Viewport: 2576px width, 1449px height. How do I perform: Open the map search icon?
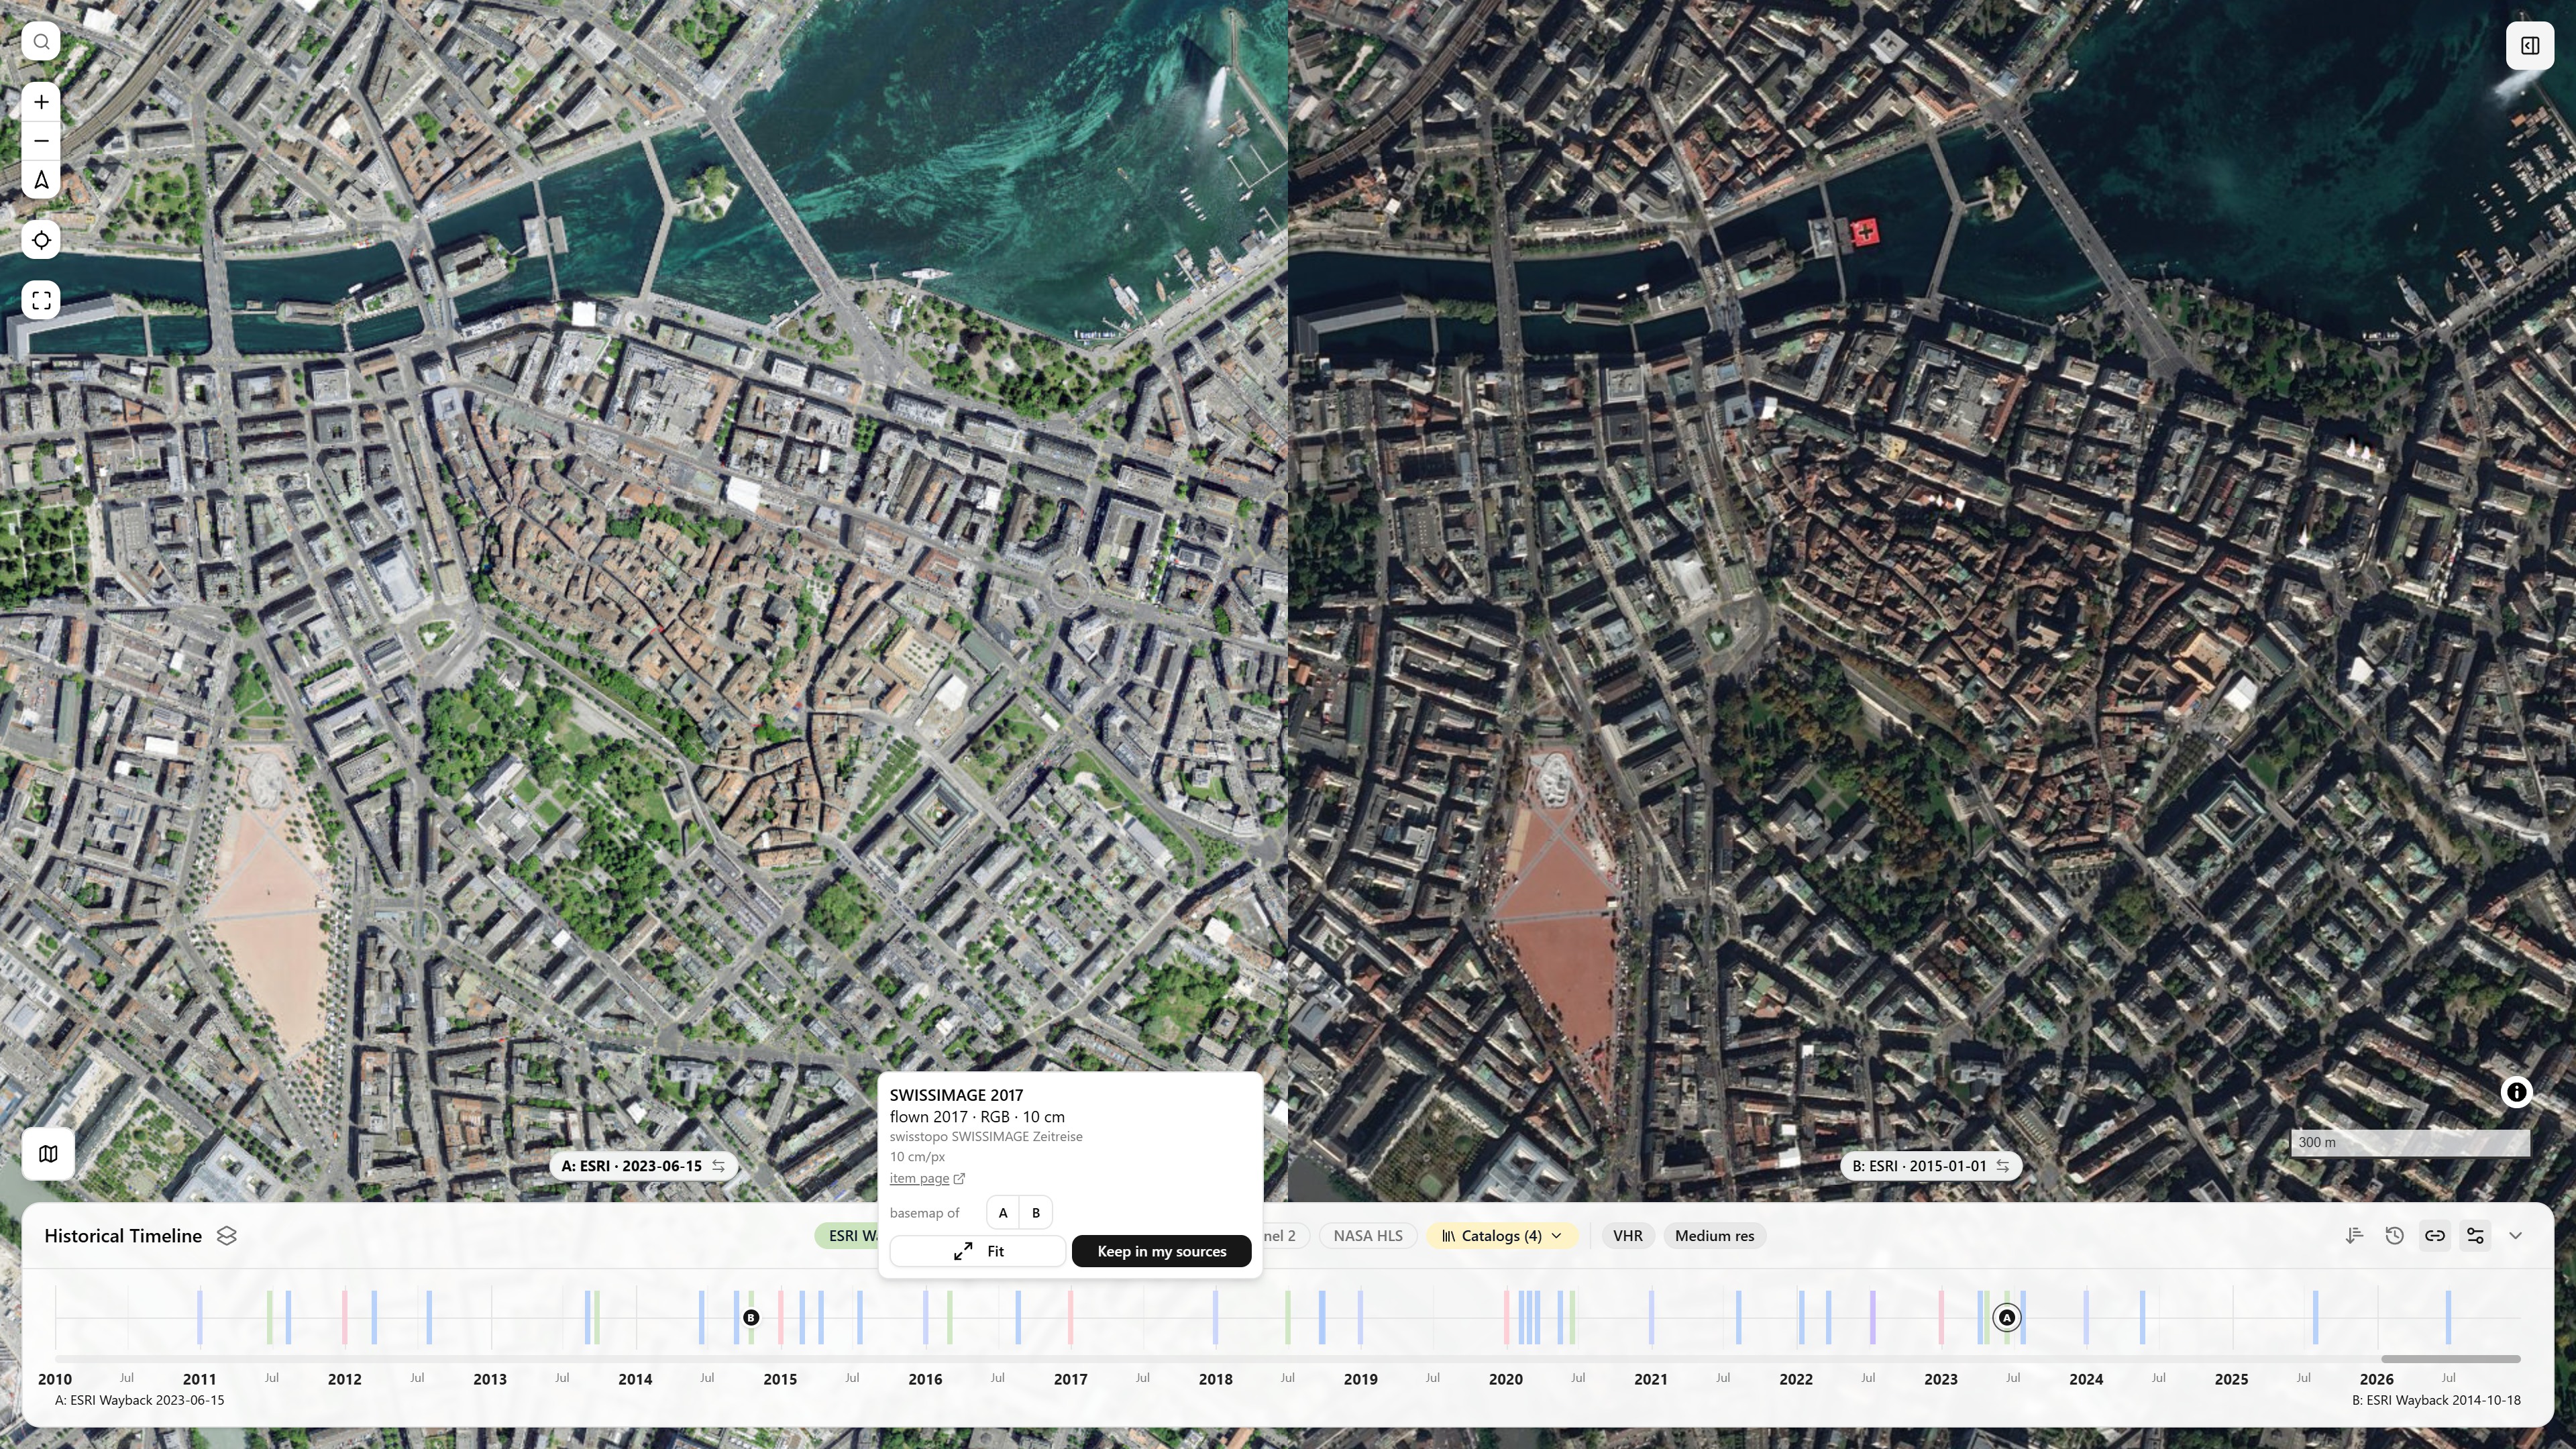tap(41, 42)
